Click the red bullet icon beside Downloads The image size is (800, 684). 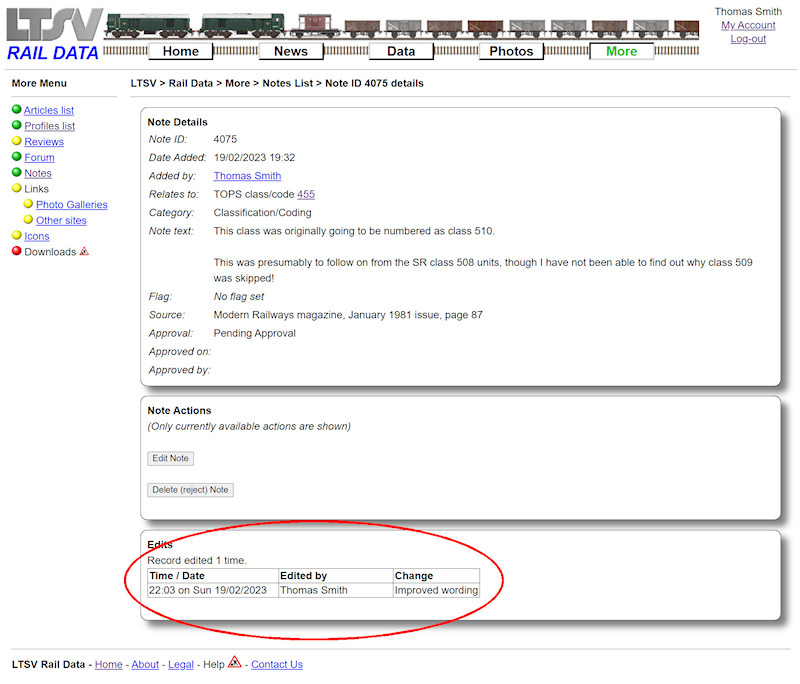click(18, 251)
